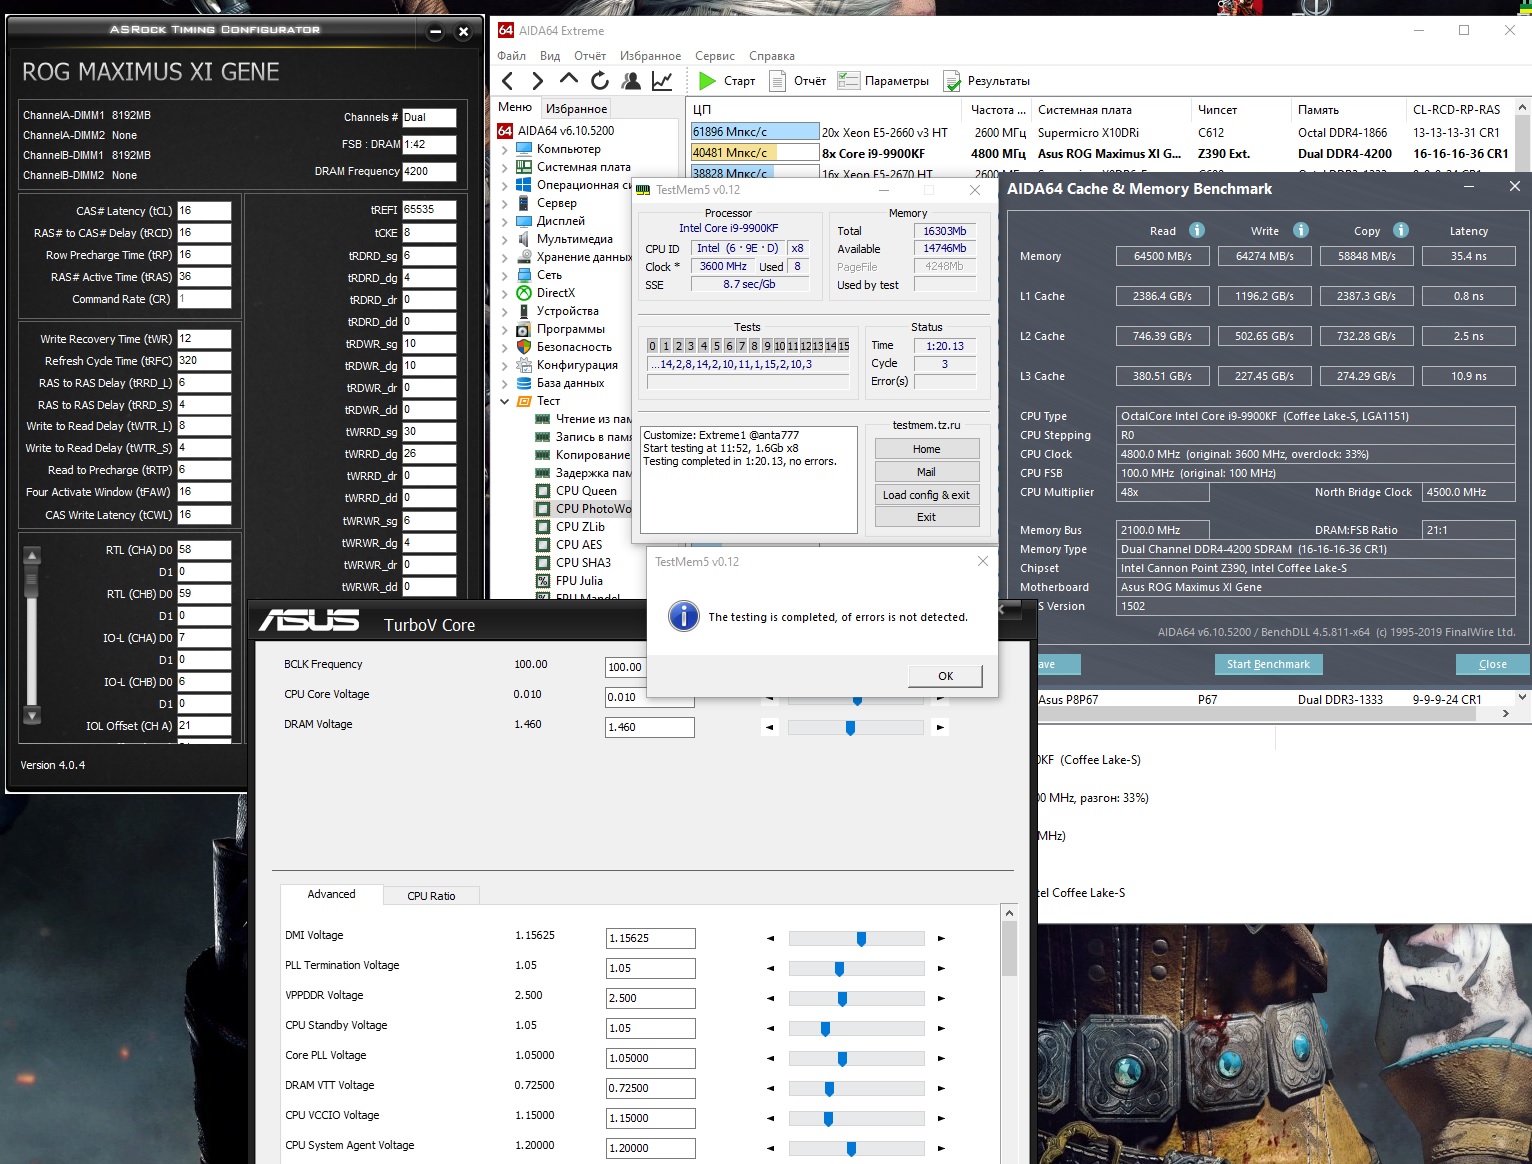Open the line graph toolbar icon in AIDA64
The image size is (1532, 1164).
(x=662, y=81)
